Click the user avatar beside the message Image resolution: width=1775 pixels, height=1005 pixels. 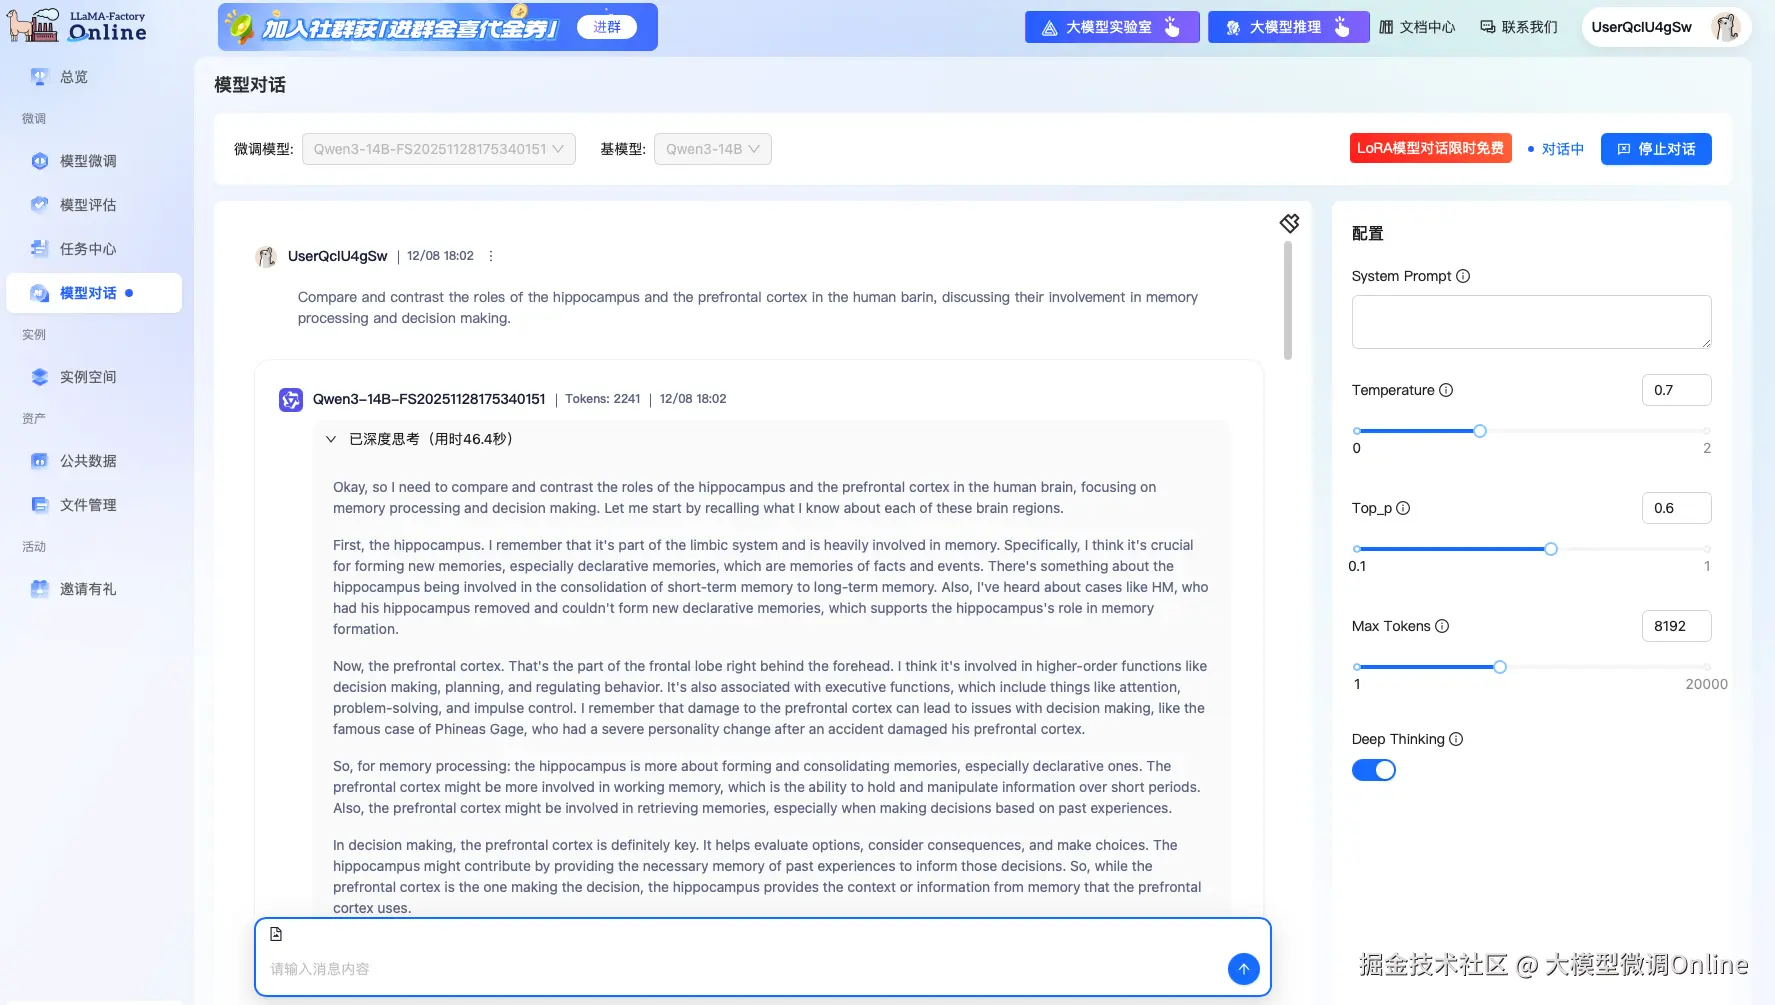pyautogui.click(x=266, y=257)
